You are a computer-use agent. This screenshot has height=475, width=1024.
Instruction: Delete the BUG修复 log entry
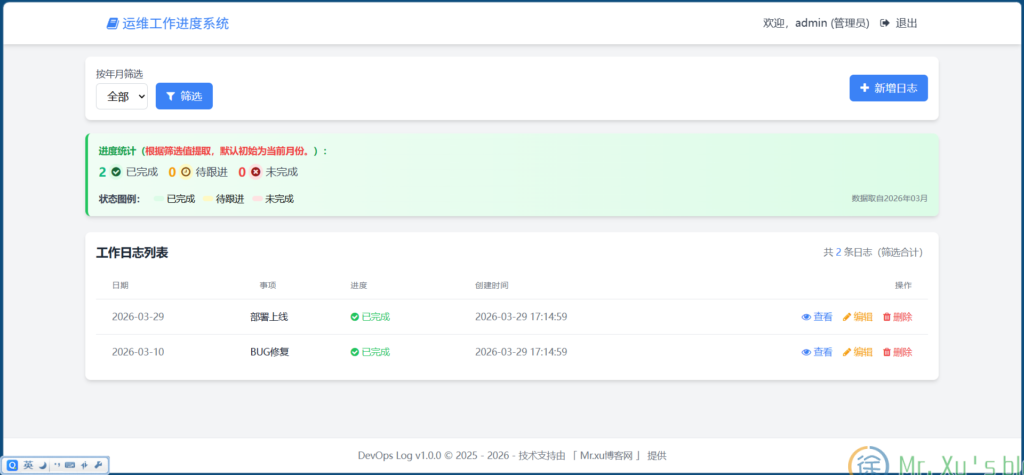point(897,352)
